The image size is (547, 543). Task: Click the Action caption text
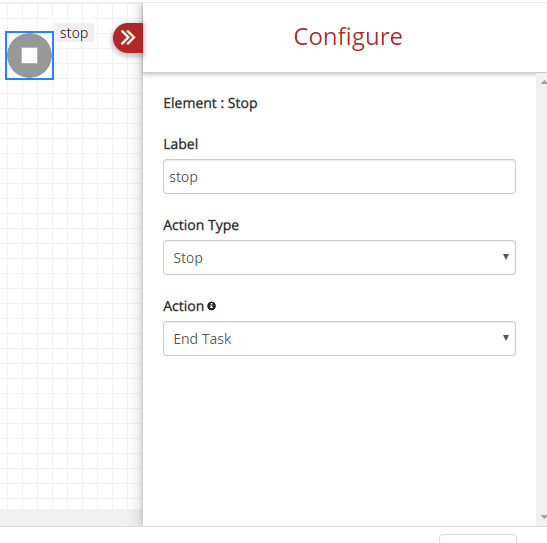(x=183, y=306)
